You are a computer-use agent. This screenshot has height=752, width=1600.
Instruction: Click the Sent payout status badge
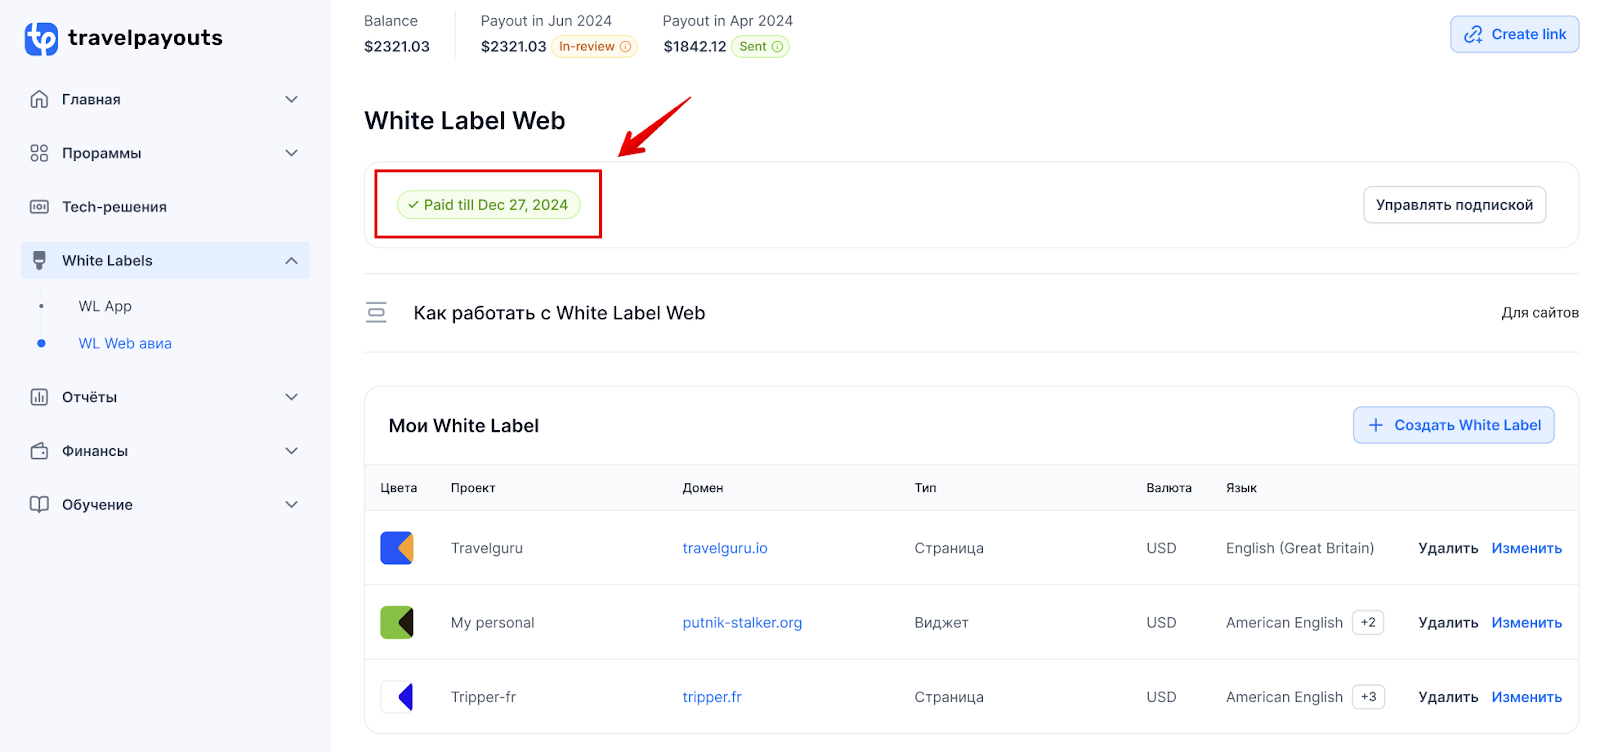pos(760,46)
